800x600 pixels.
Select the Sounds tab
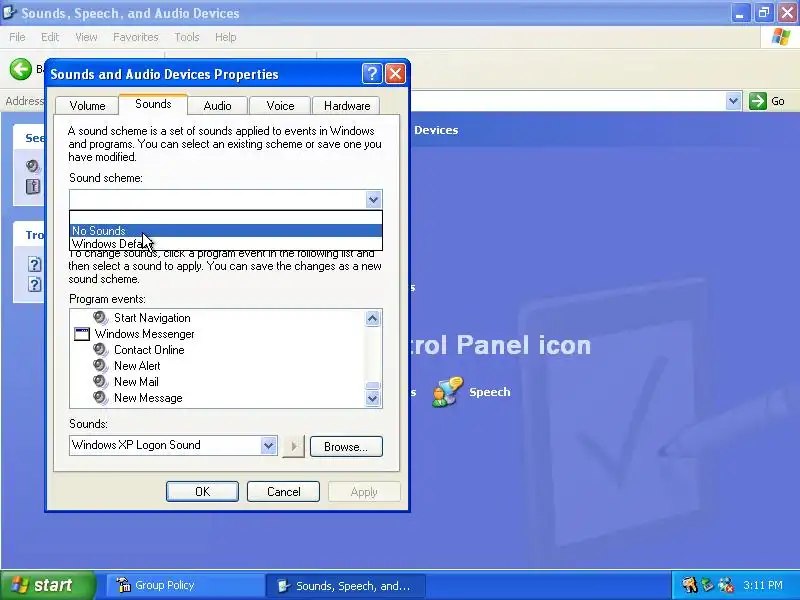(153, 104)
